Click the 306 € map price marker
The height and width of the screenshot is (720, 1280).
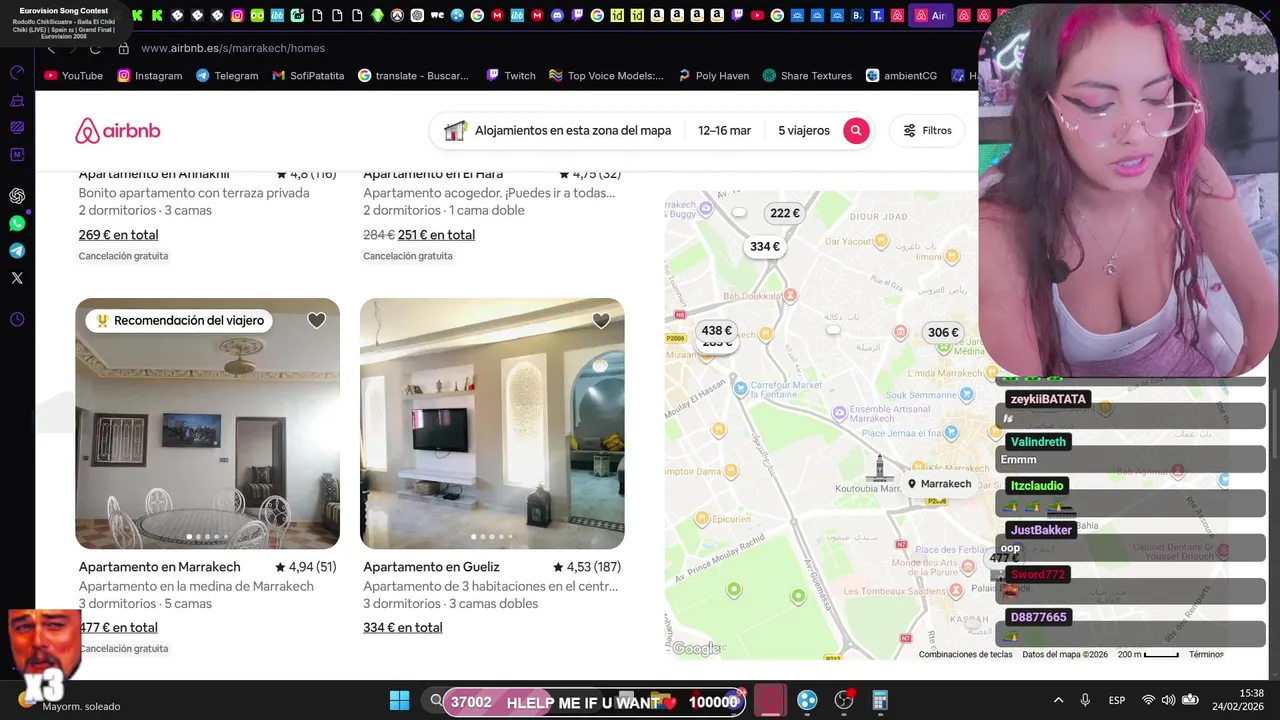(943, 333)
